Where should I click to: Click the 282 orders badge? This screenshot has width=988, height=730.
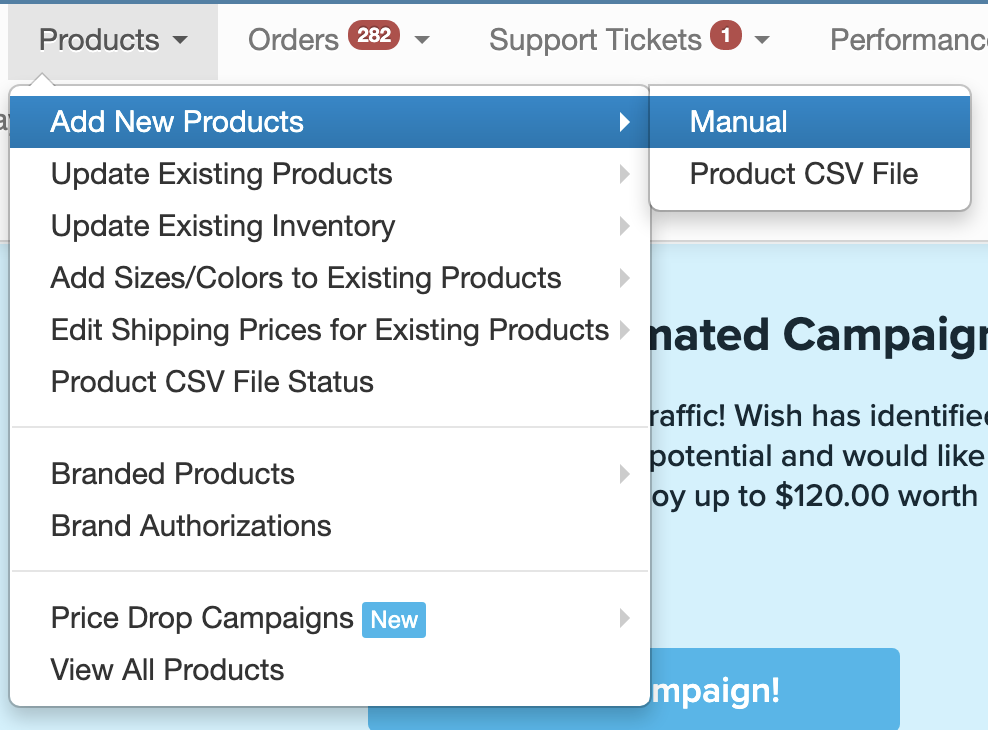(374, 36)
